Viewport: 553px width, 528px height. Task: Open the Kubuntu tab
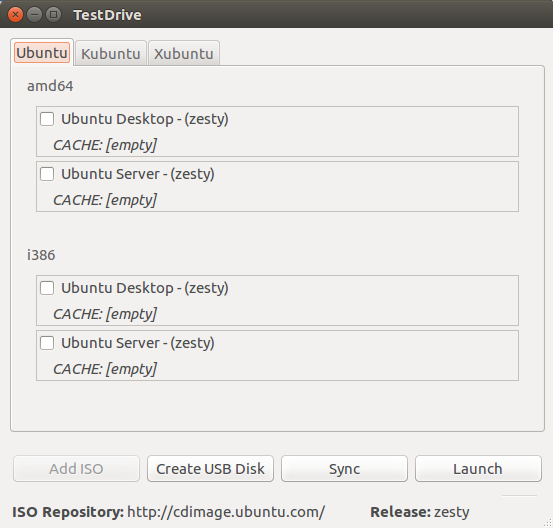coord(111,54)
